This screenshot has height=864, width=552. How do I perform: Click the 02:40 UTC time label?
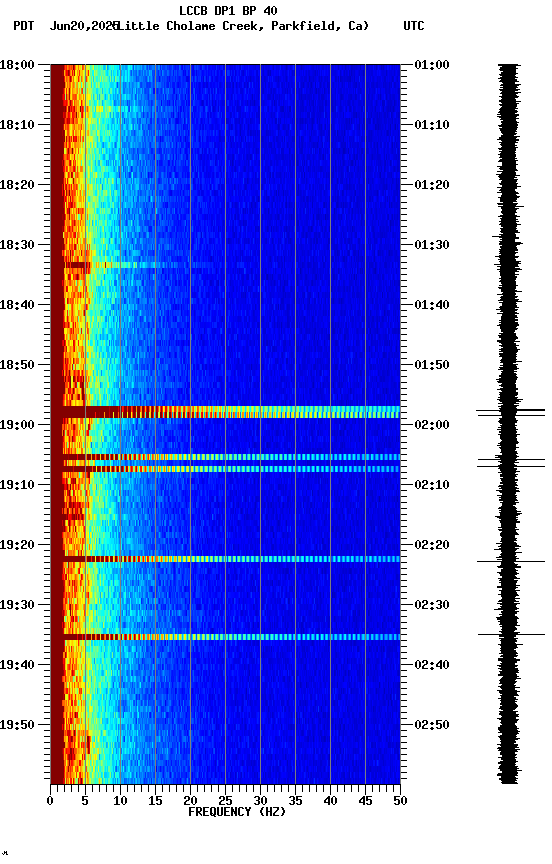point(432,665)
